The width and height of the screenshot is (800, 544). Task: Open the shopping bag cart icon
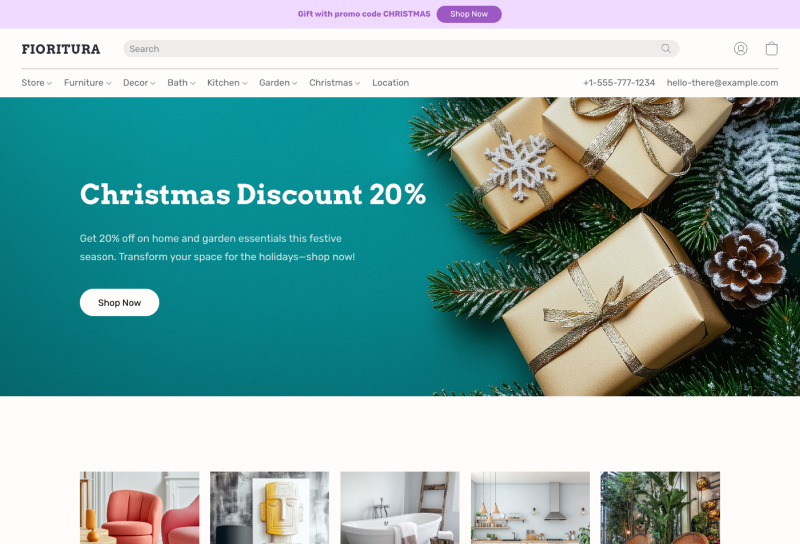coord(771,48)
